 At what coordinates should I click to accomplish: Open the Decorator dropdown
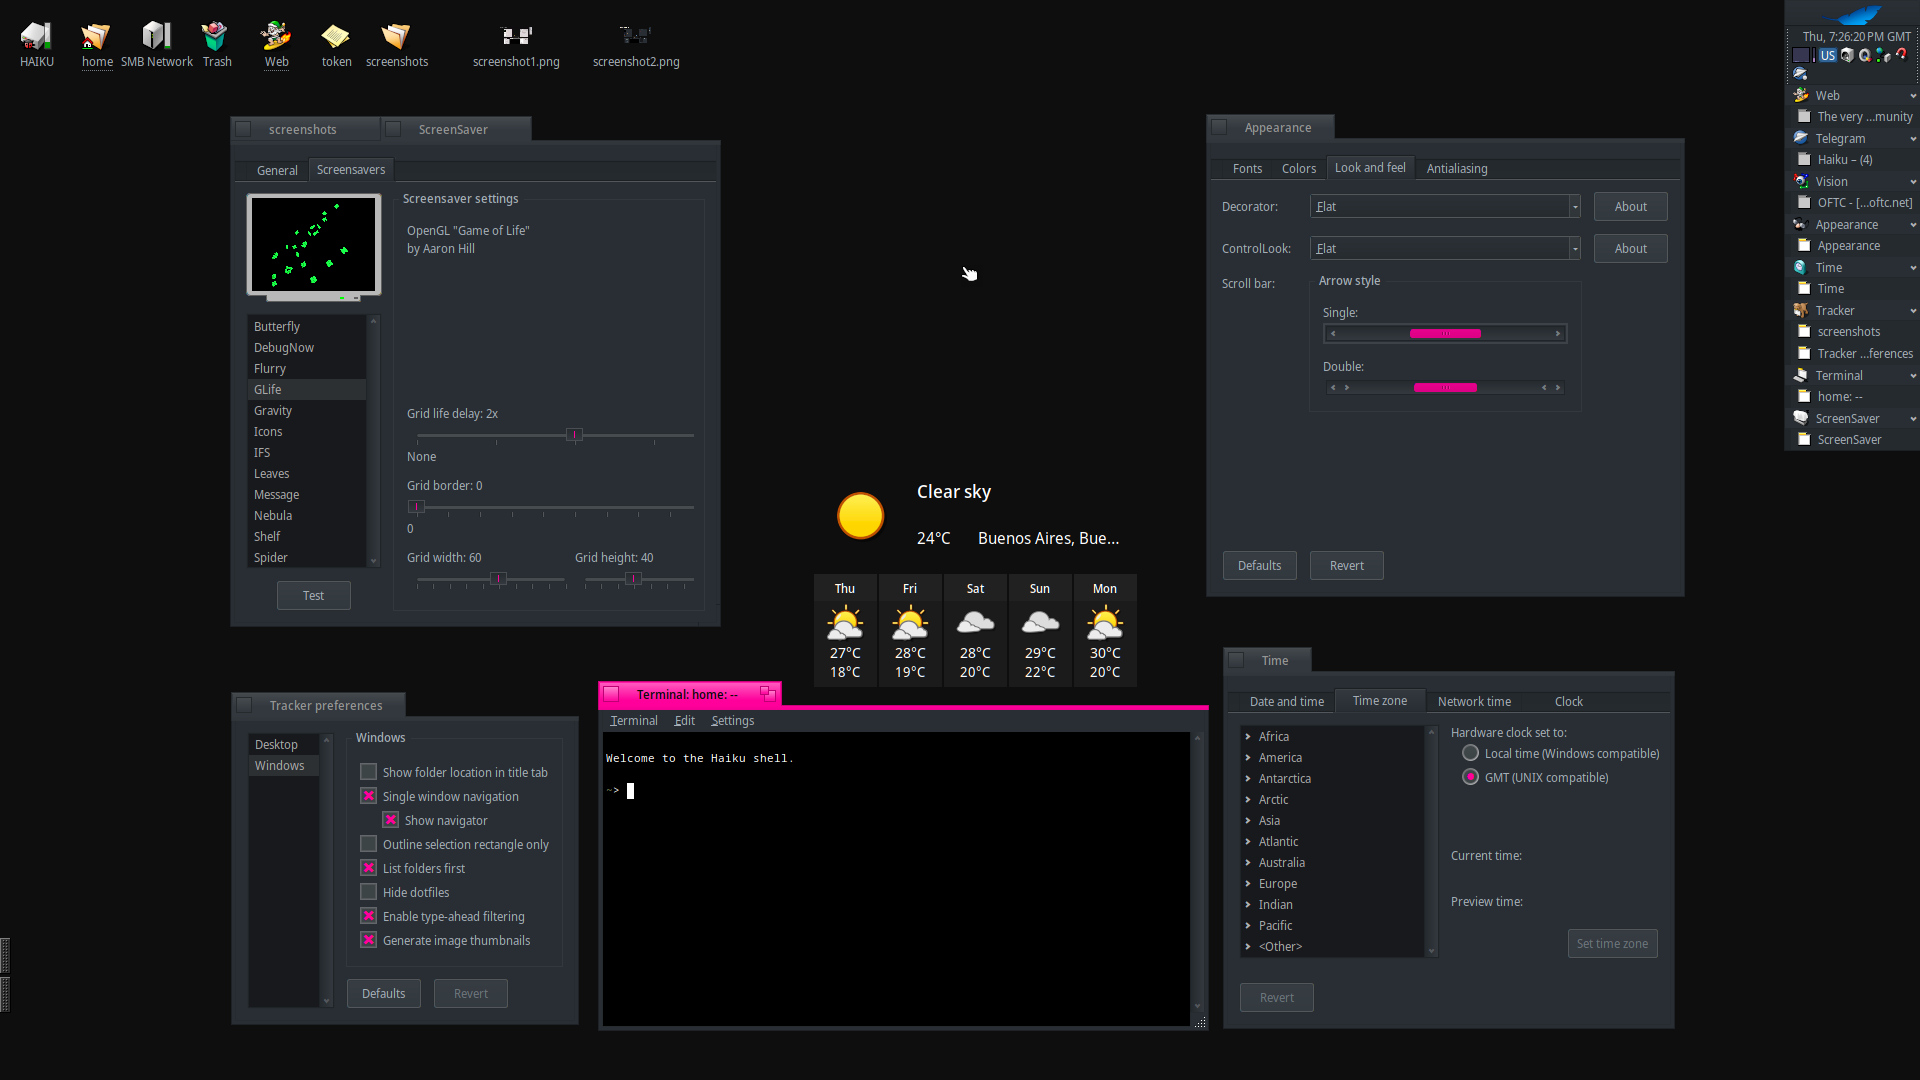pyautogui.click(x=1445, y=206)
